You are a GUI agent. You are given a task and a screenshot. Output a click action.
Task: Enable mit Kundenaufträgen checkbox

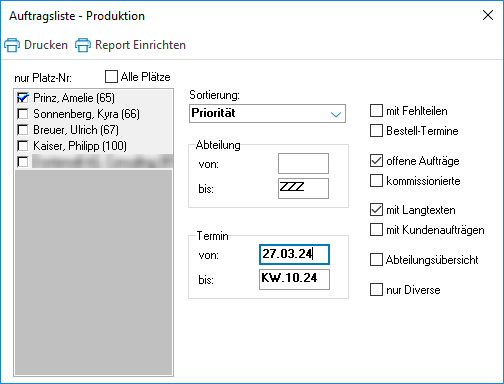[x=376, y=230]
